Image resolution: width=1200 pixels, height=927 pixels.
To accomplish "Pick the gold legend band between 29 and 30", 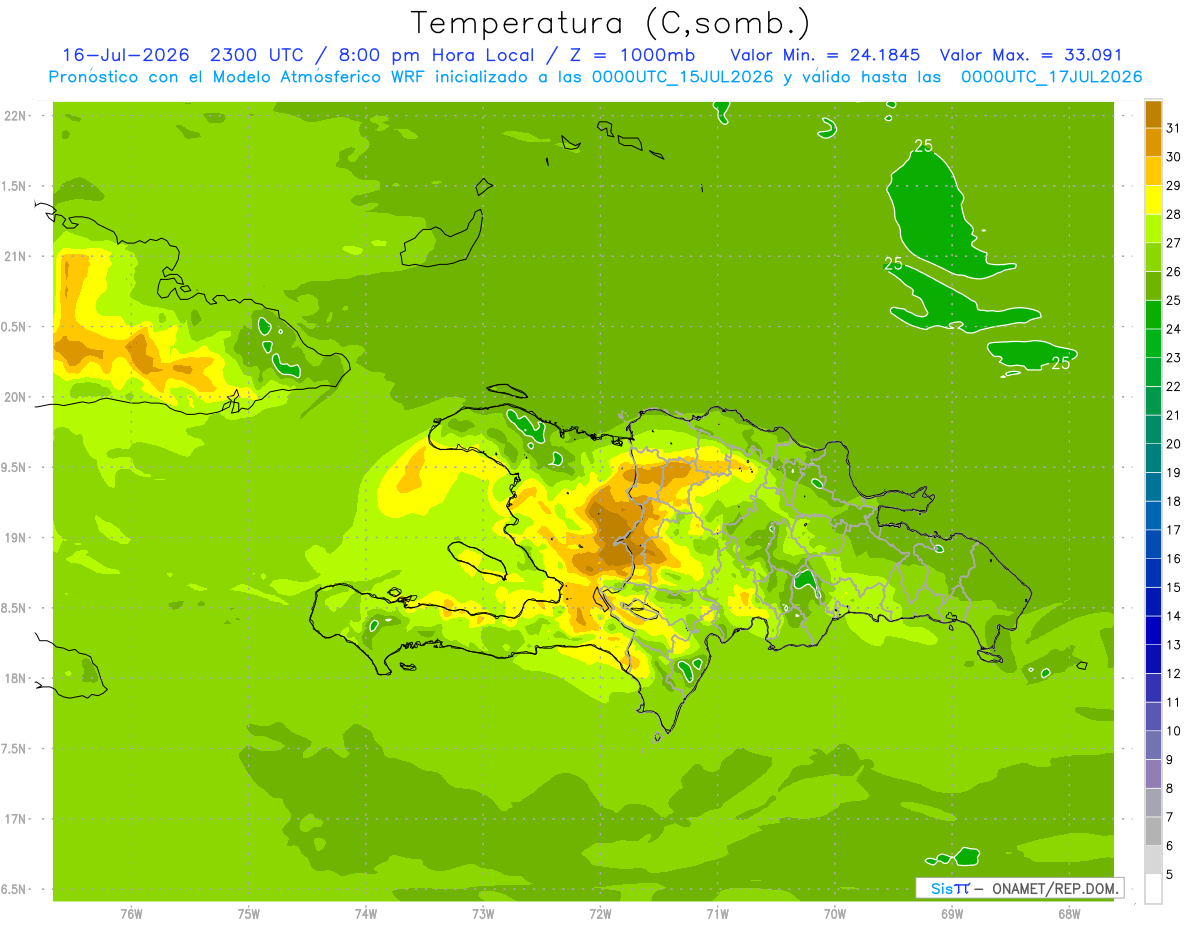I will click(1153, 171).
